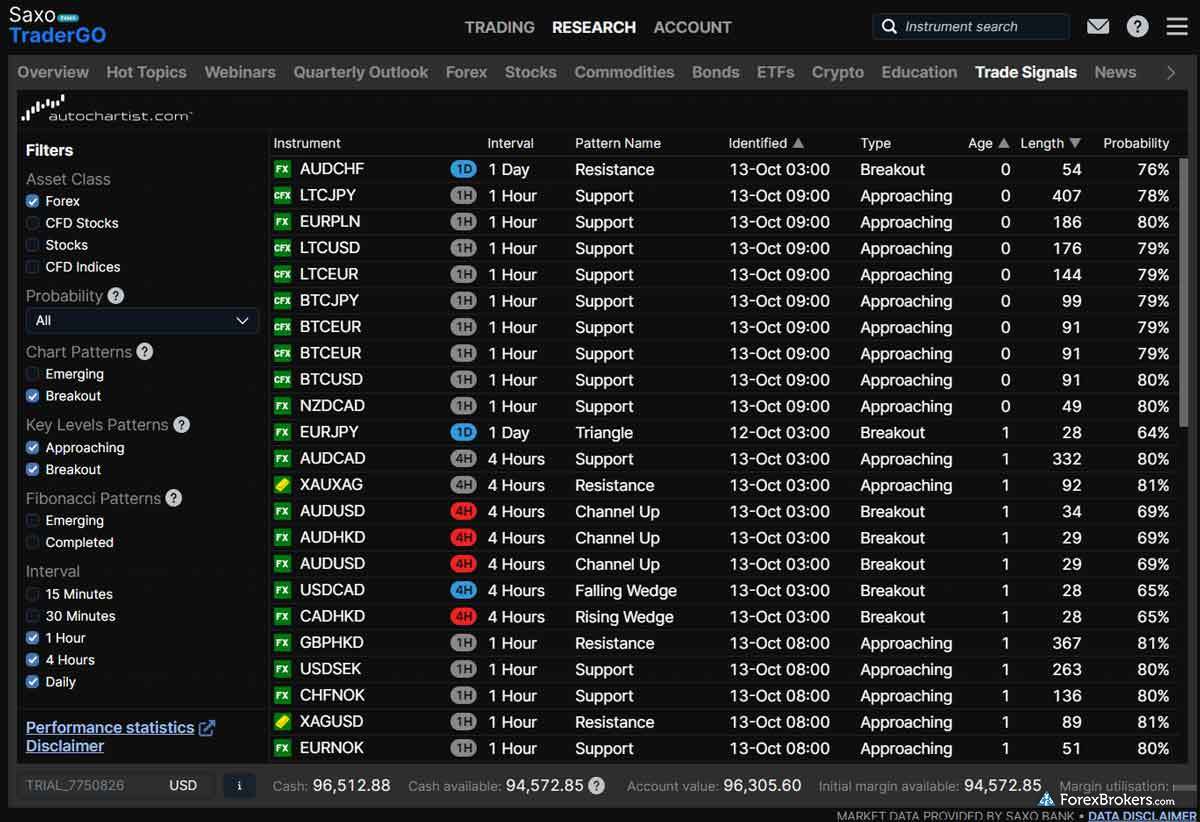Image resolution: width=1200 pixels, height=822 pixels.
Task: Click the Cash available help icon
Action: click(x=596, y=786)
